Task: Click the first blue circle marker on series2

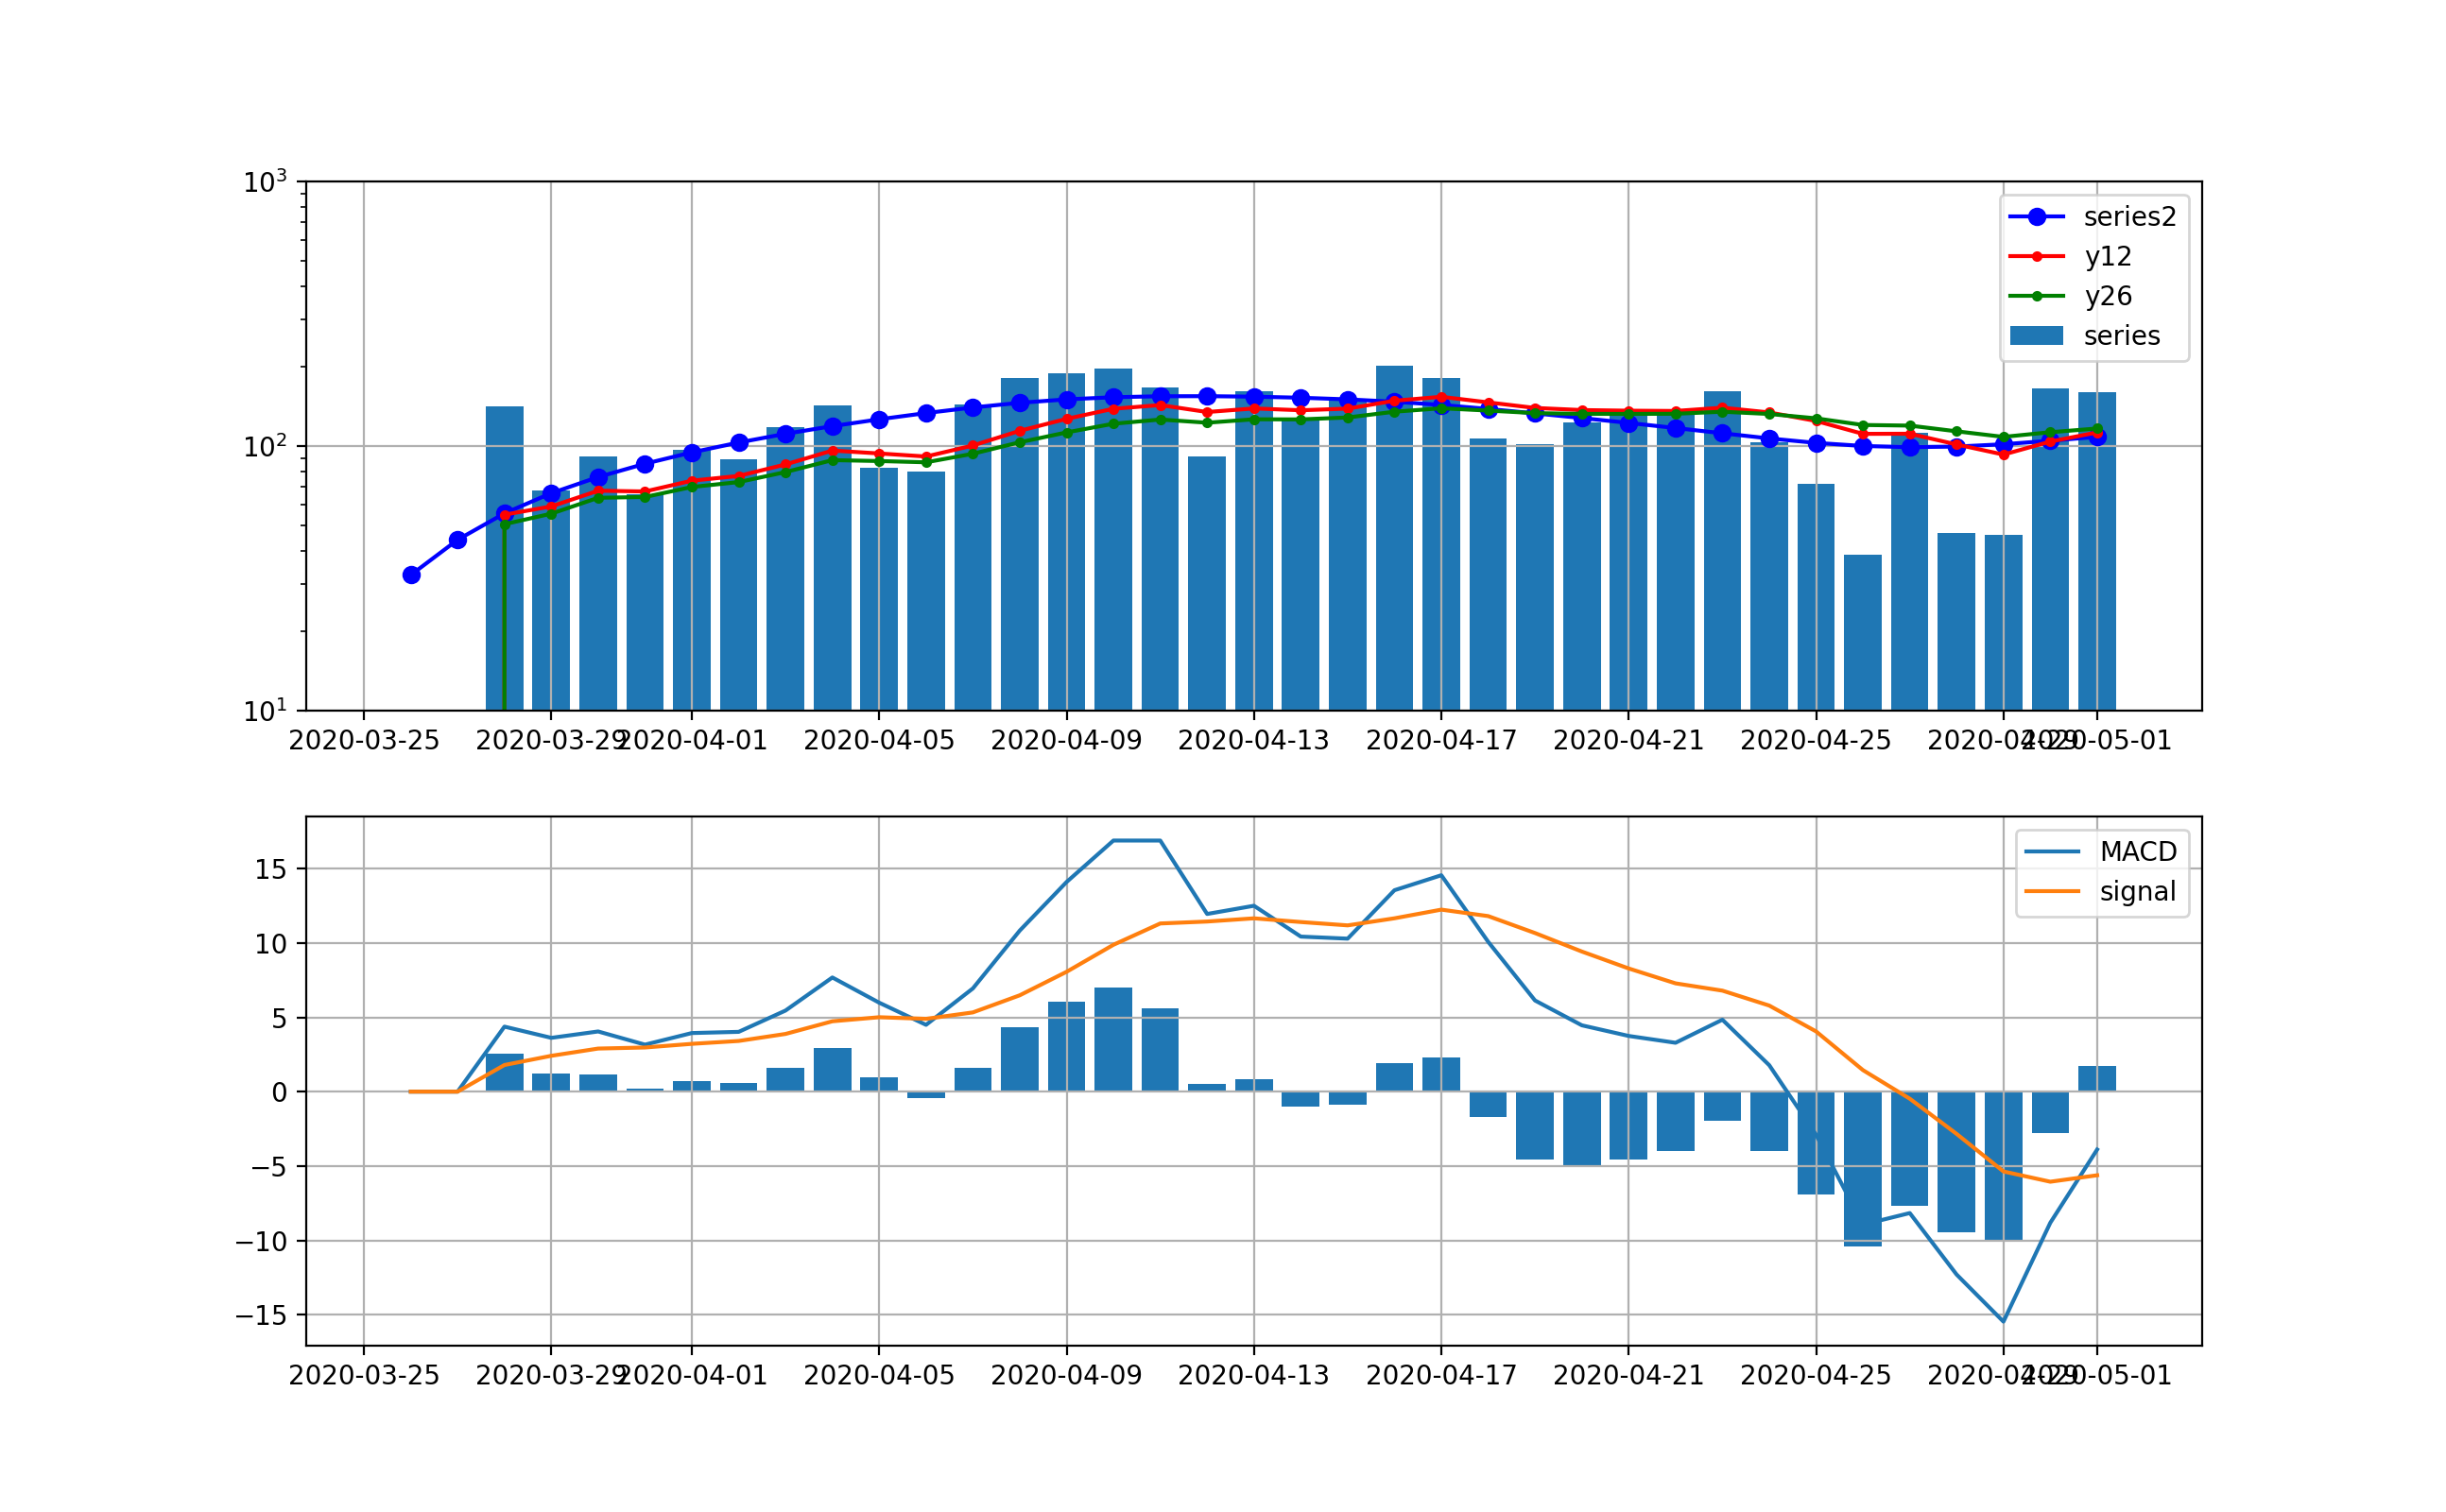Action: click(x=410, y=573)
